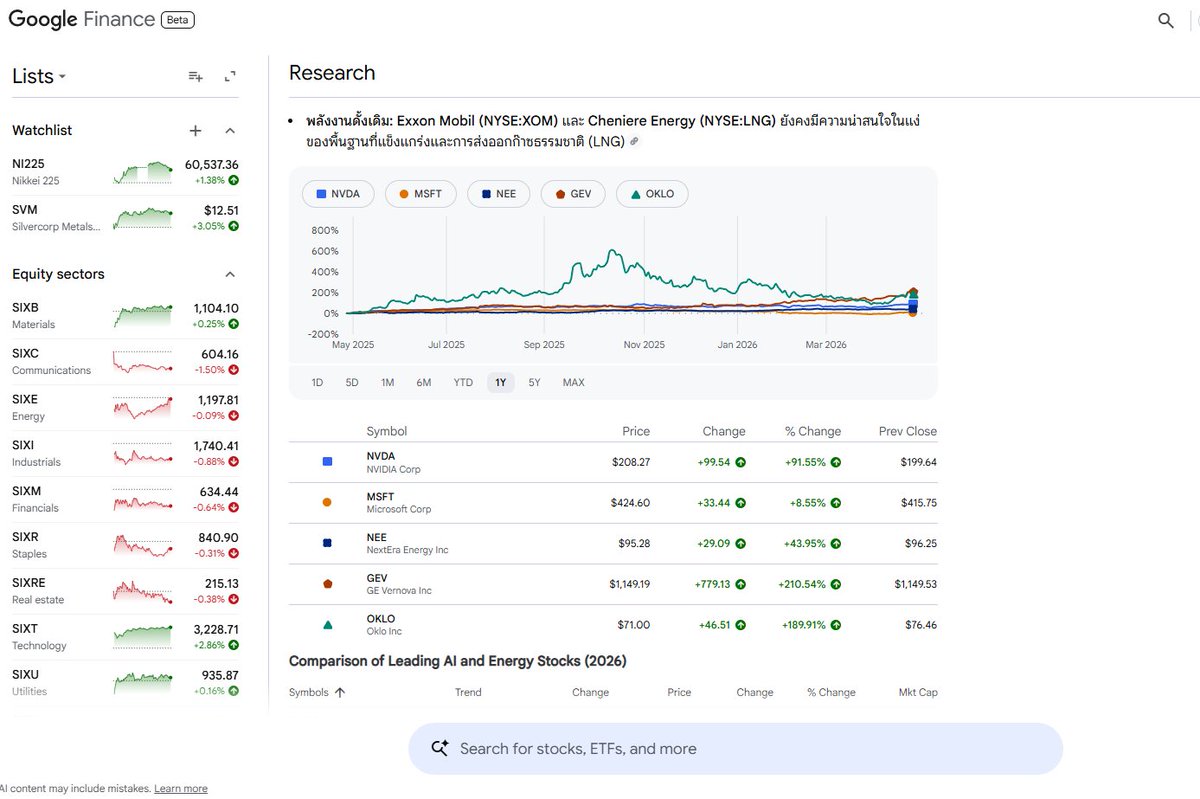1200x799 pixels.
Task: Open the SIXM Financials sector
Action: point(125,500)
